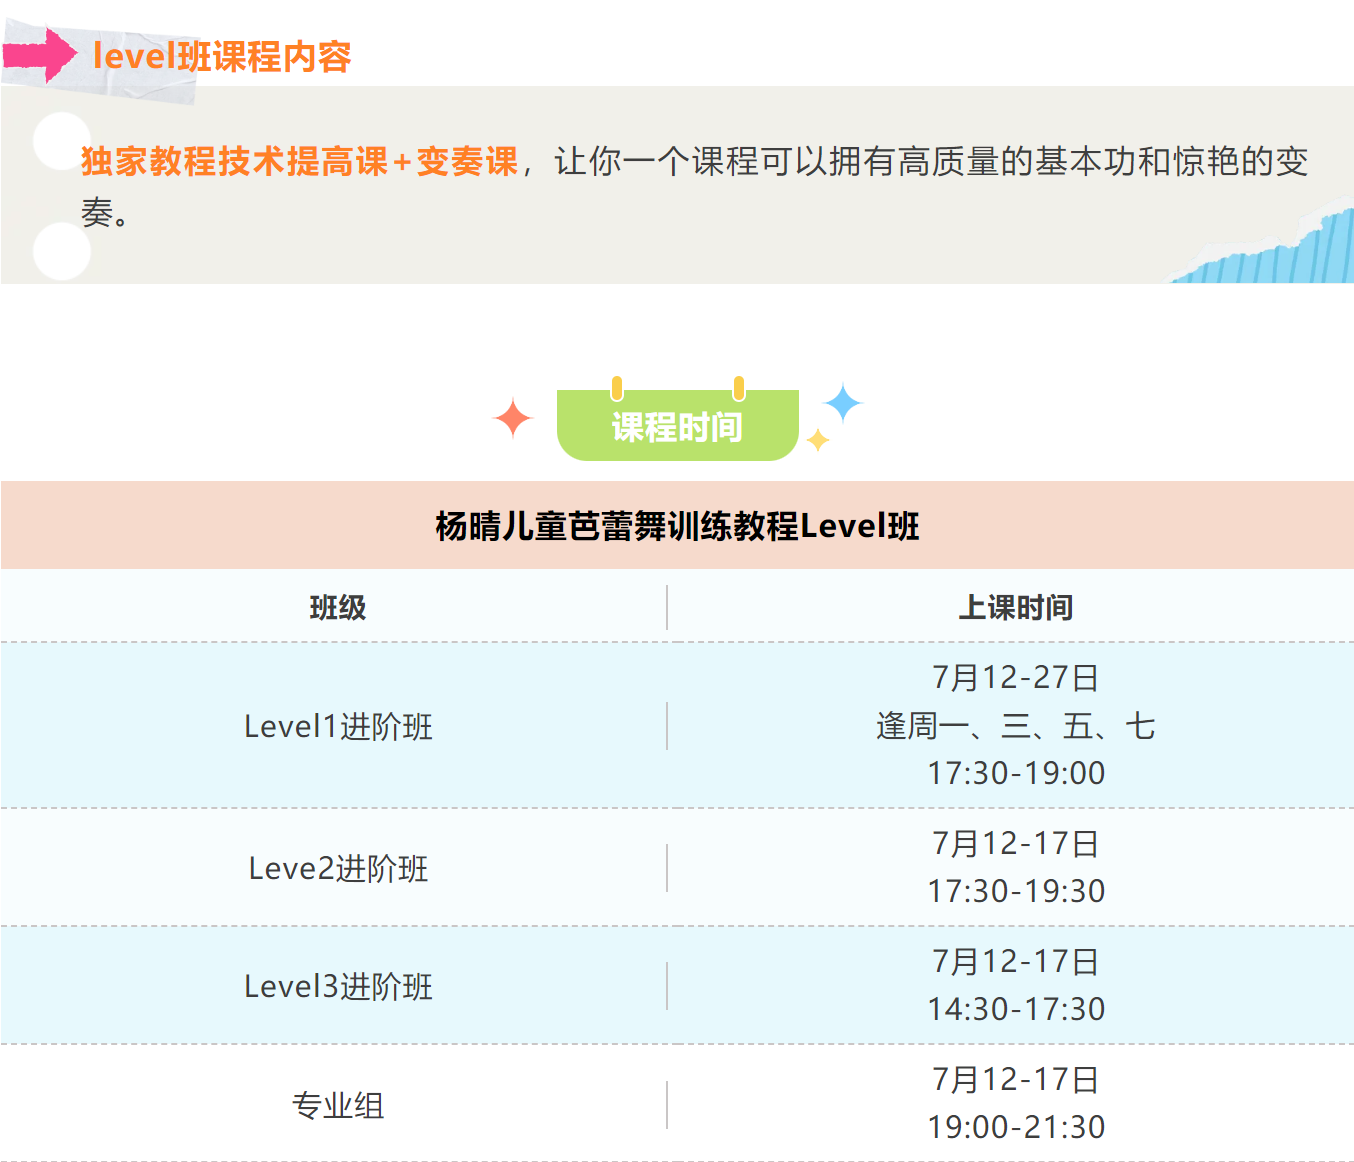Choose the Level3进阶班 class cell
This screenshot has height=1162, width=1354.
pos(338,986)
